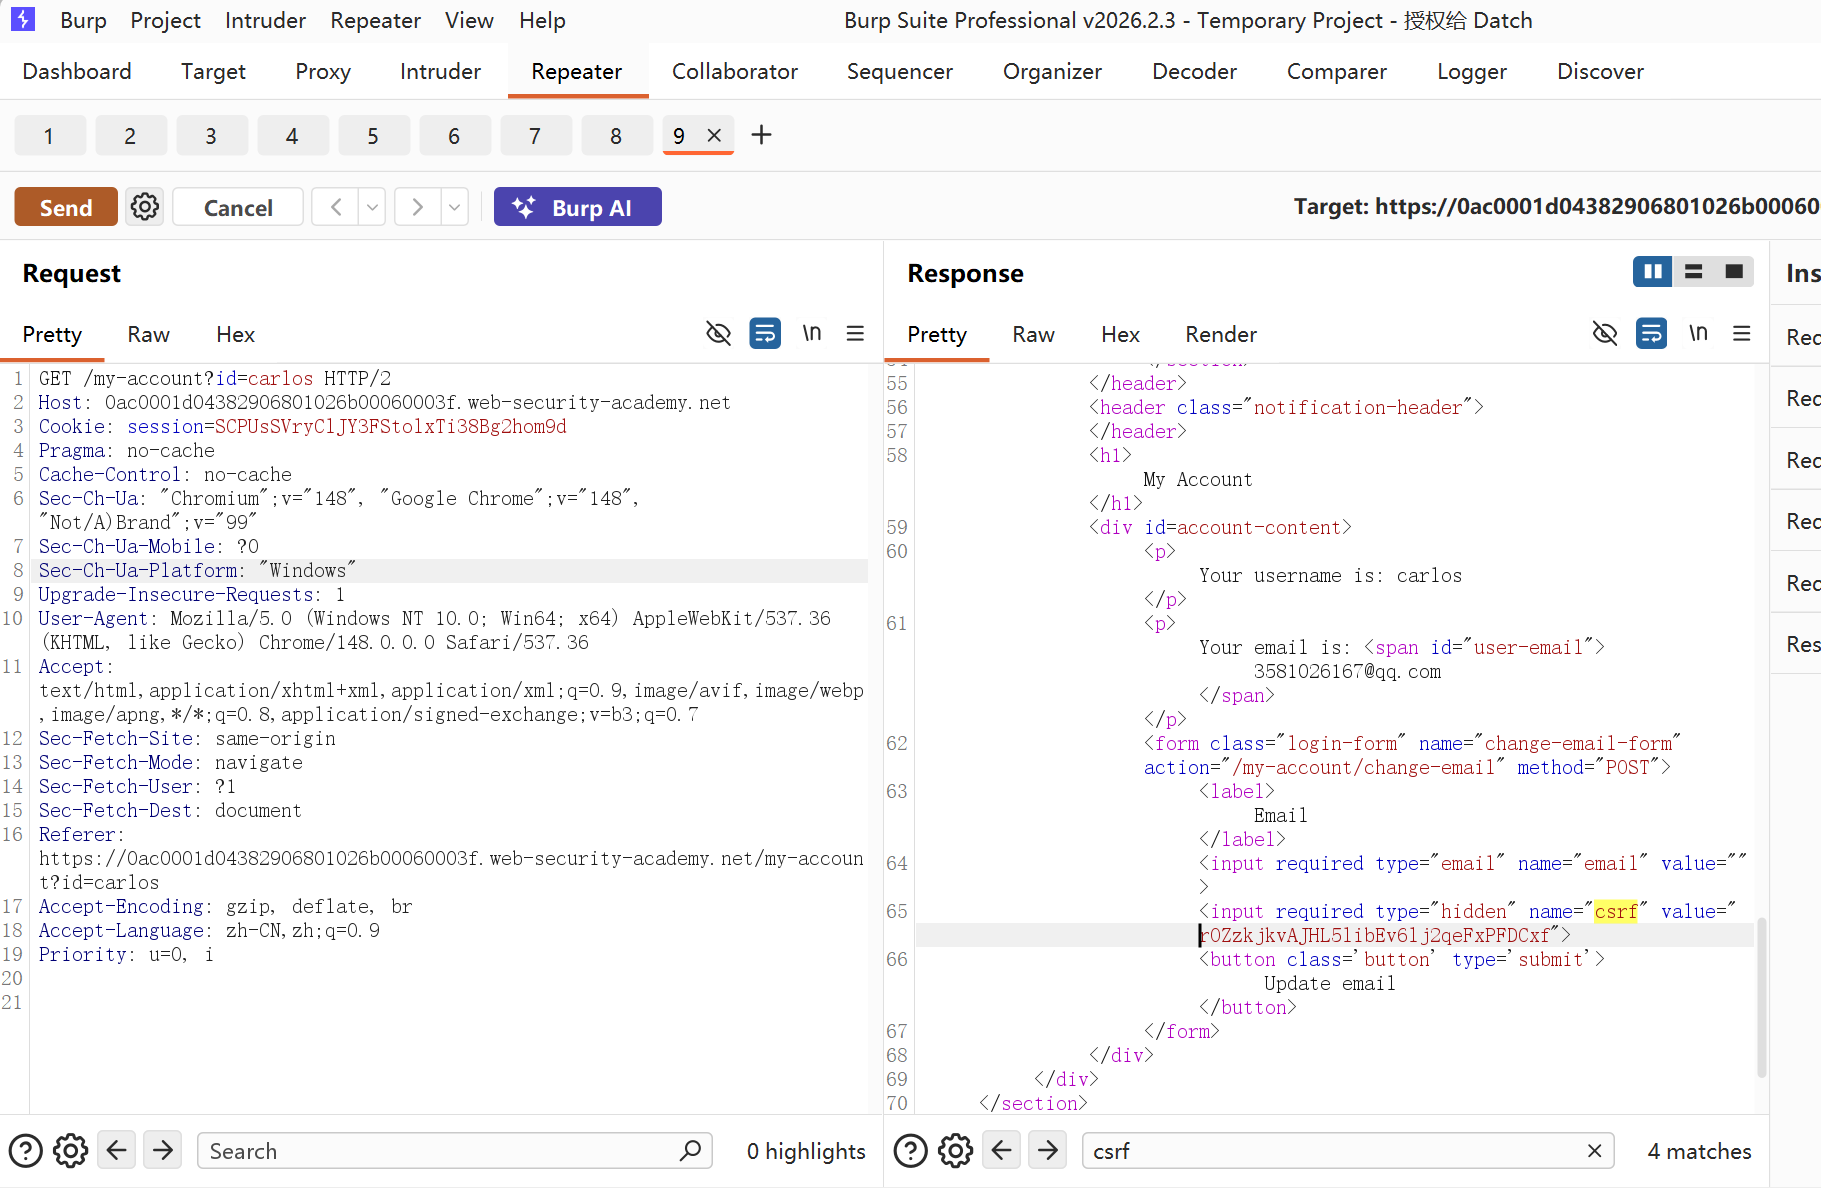1821x1188 pixels.
Task: Select Repeater request tab 8
Action: (x=616, y=135)
